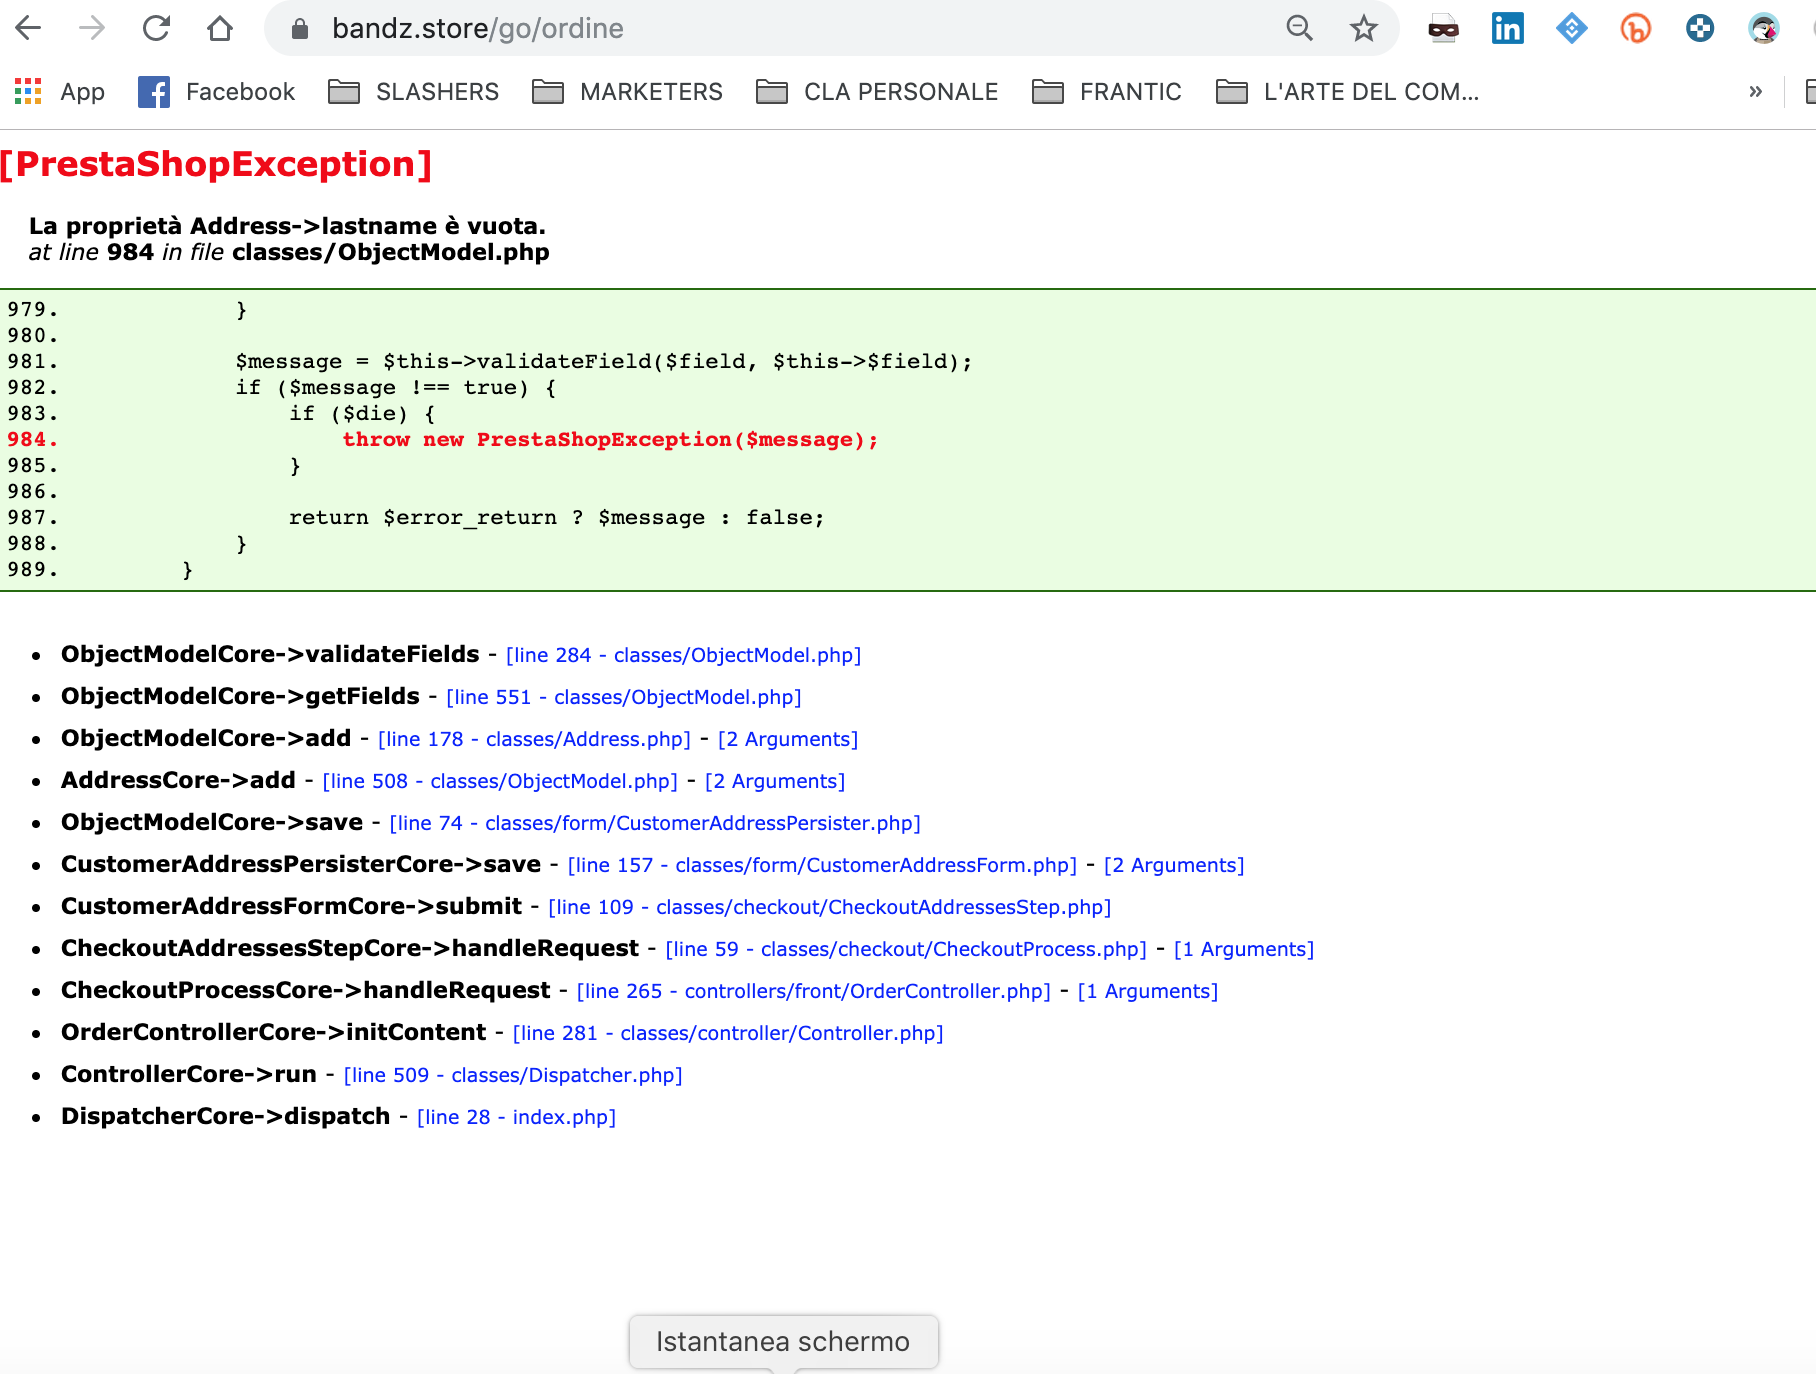Click 'OrderControllerCore->initContent' trace entry
The image size is (1816, 1374).
(x=273, y=1032)
